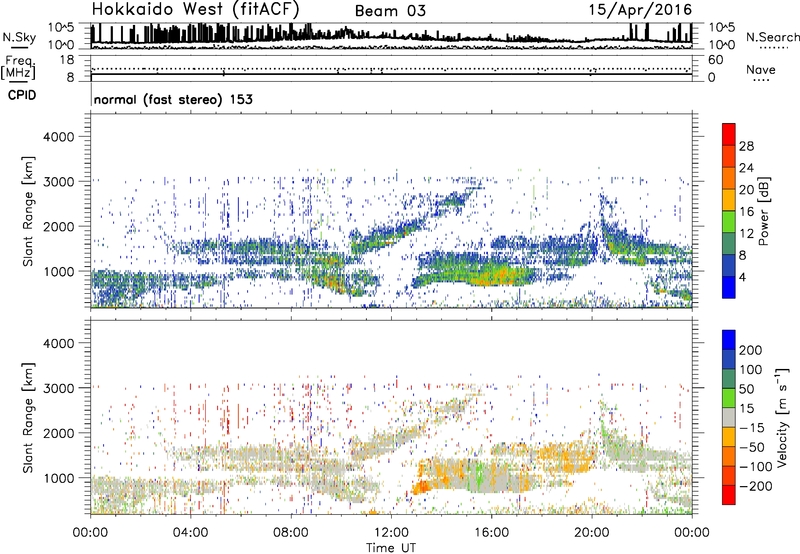800x554 pixels.
Task: Click the '4' label on Power colorbar
Action: point(742,277)
